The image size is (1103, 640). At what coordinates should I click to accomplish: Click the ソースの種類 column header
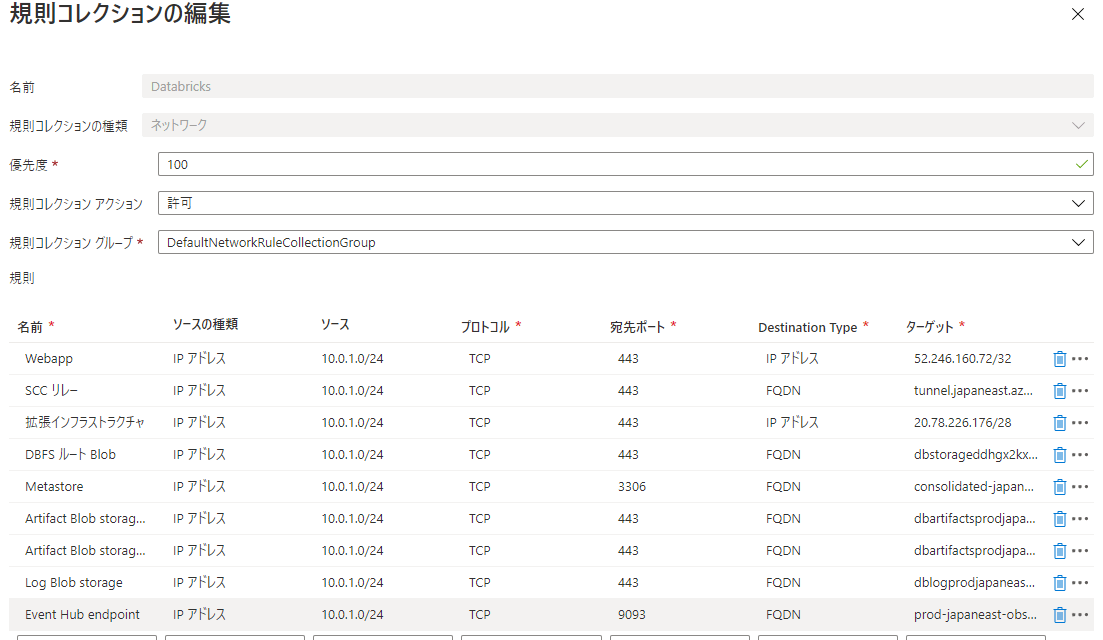coord(205,324)
